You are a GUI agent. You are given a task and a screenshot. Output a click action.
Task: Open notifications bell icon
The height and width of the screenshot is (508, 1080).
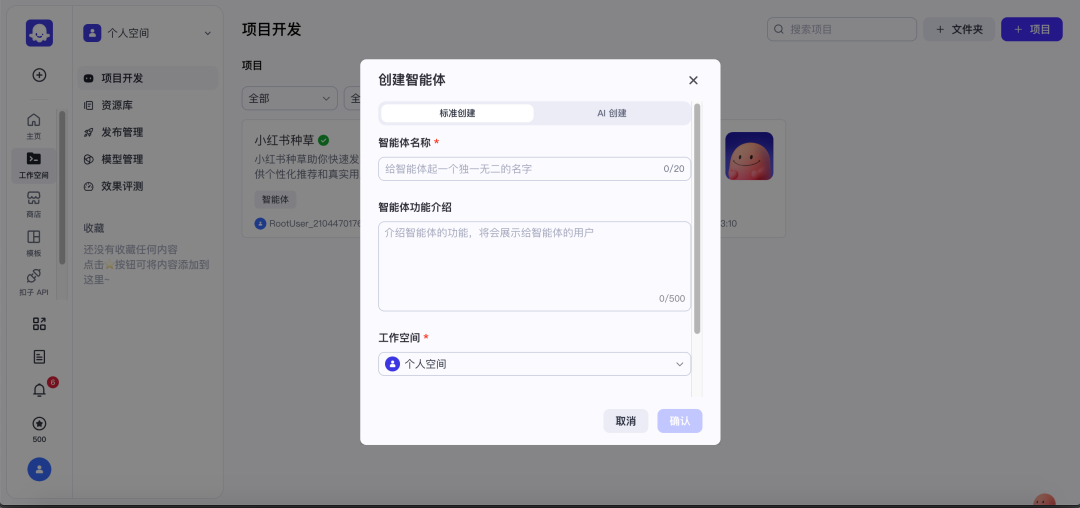click(39, 390)
